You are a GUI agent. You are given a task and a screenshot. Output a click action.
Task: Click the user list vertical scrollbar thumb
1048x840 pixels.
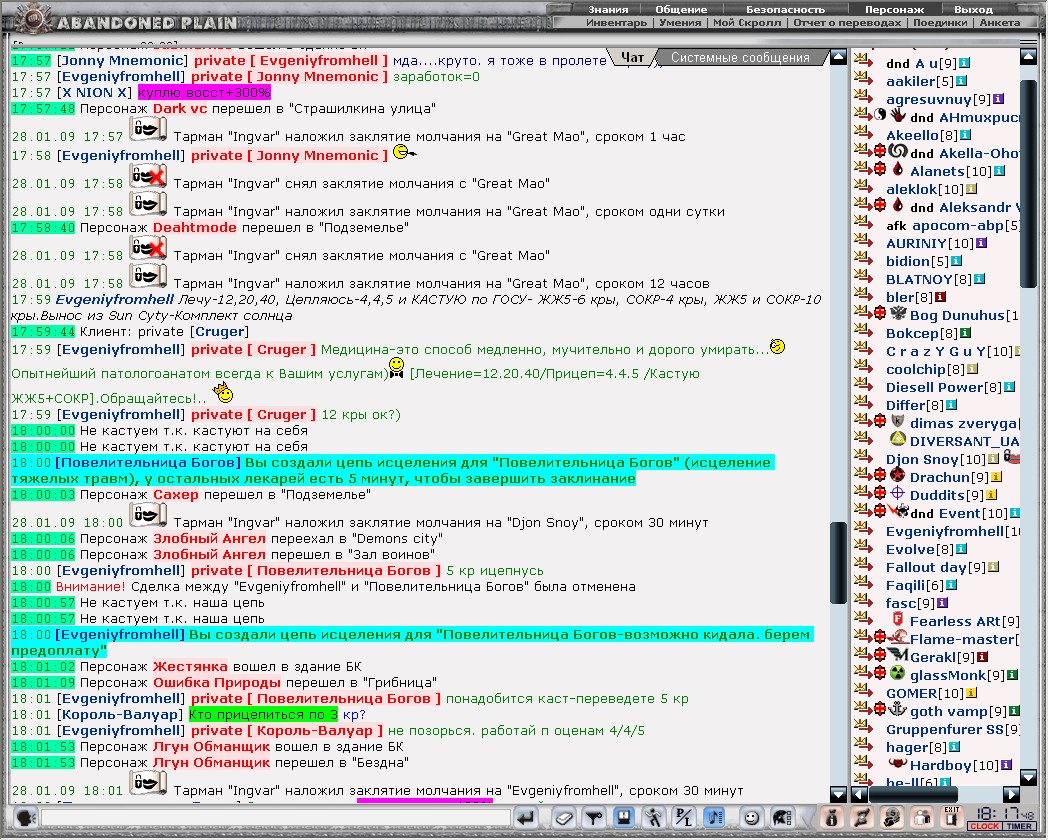pos(1029,186)
